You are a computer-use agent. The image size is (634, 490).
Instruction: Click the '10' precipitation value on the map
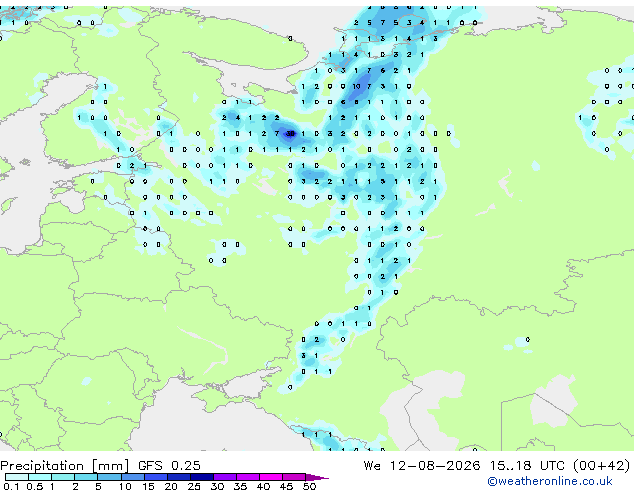pos(356,86)
